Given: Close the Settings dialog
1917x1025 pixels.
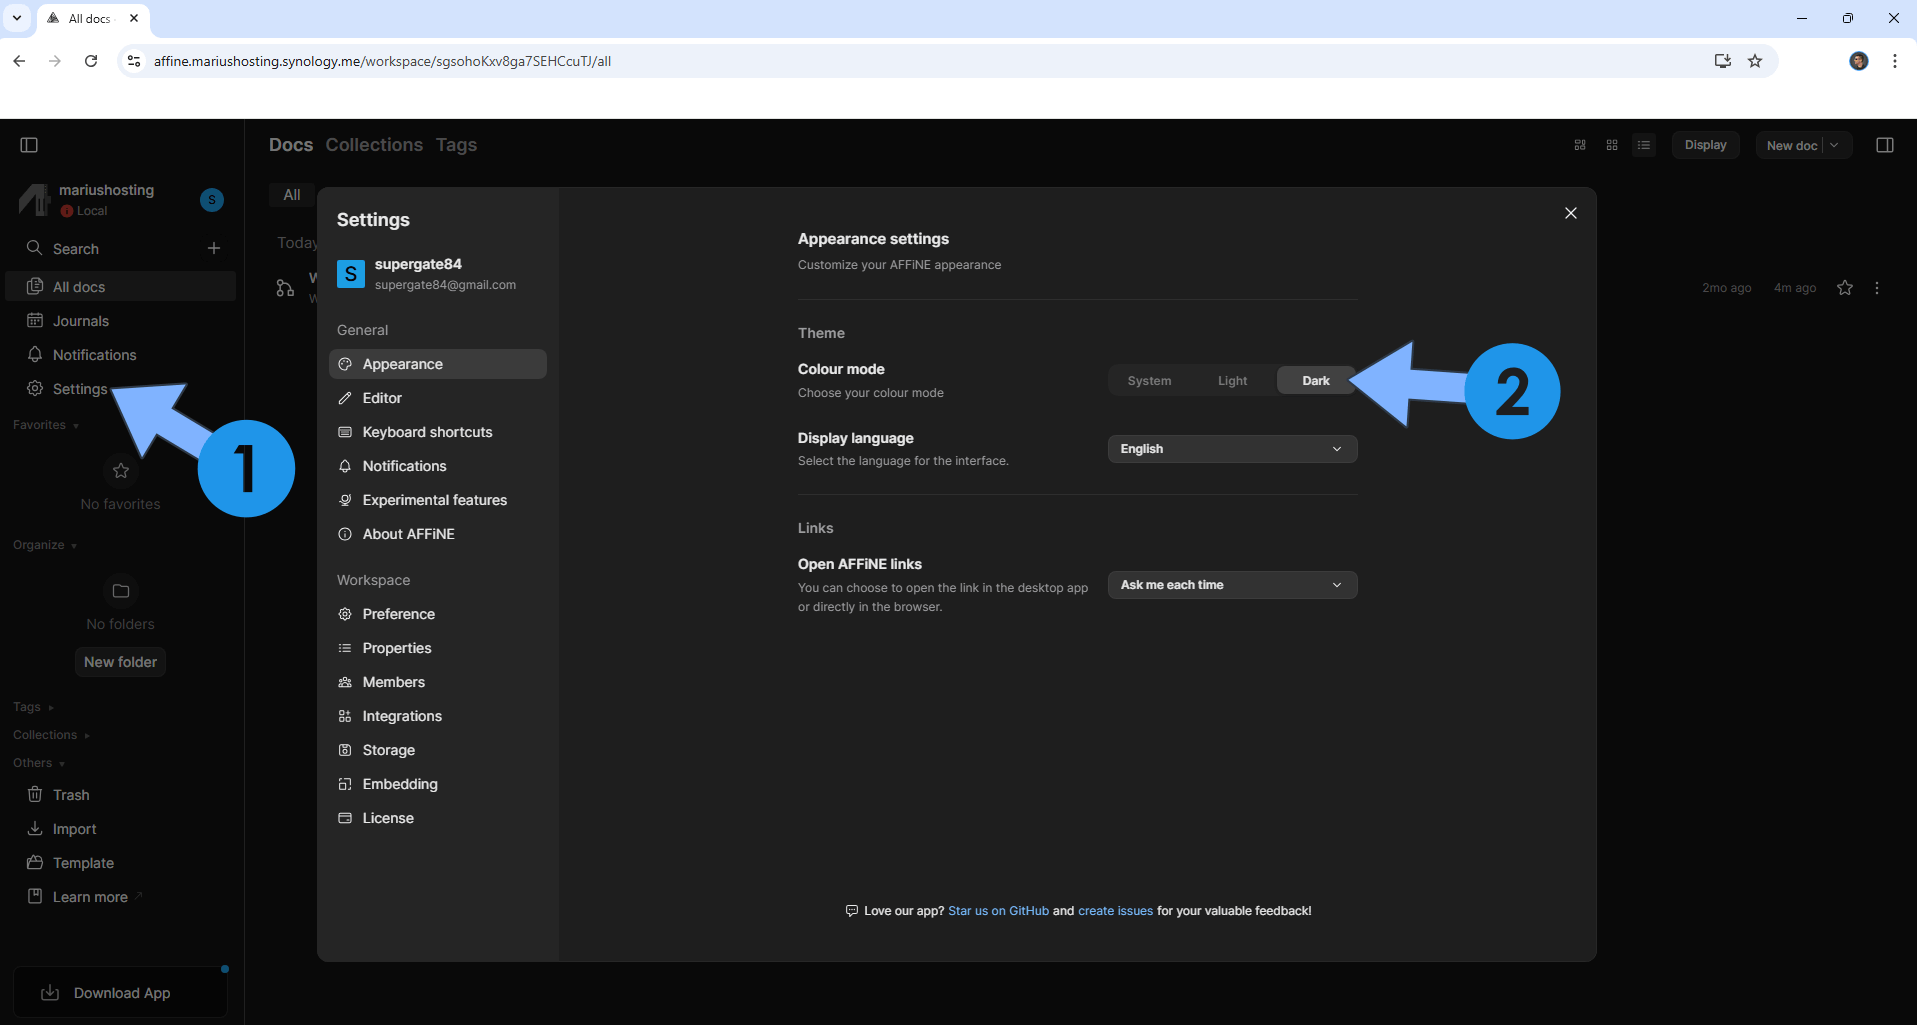Looking at the screenshot, I should (x=1571, y=213).
